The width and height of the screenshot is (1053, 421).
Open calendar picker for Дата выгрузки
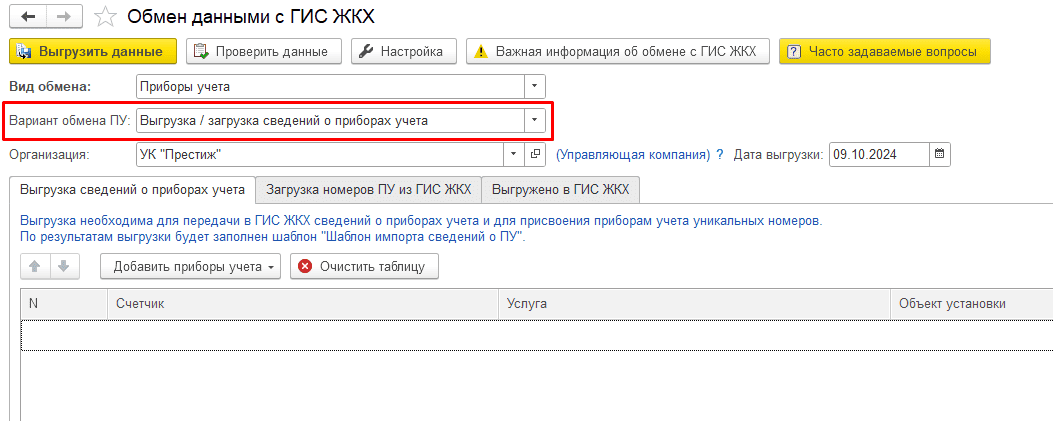(940, 154)
